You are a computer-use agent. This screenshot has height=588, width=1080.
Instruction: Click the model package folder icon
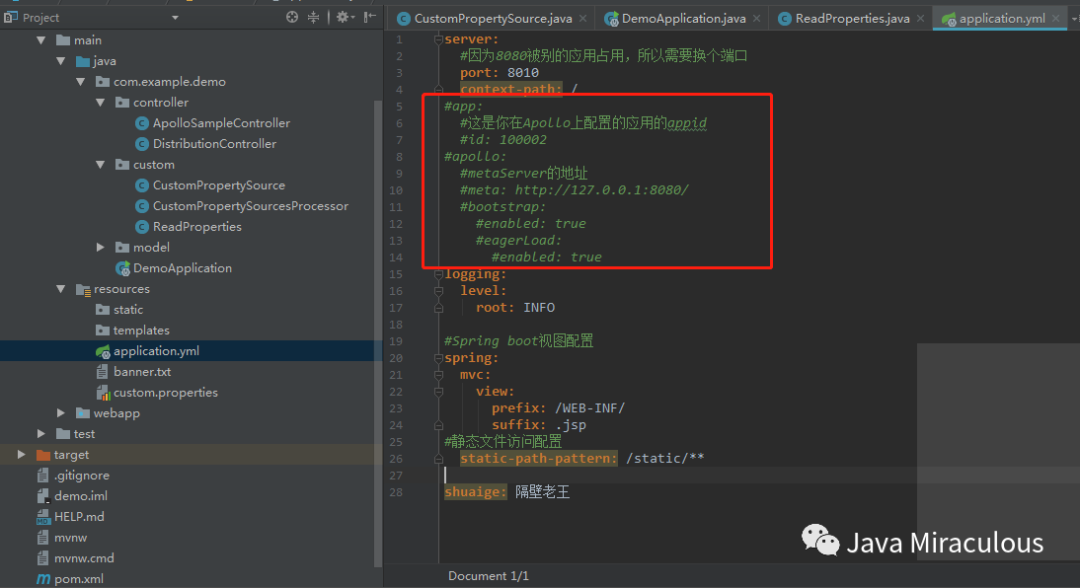pyautogui.click(x=123, y=247)
